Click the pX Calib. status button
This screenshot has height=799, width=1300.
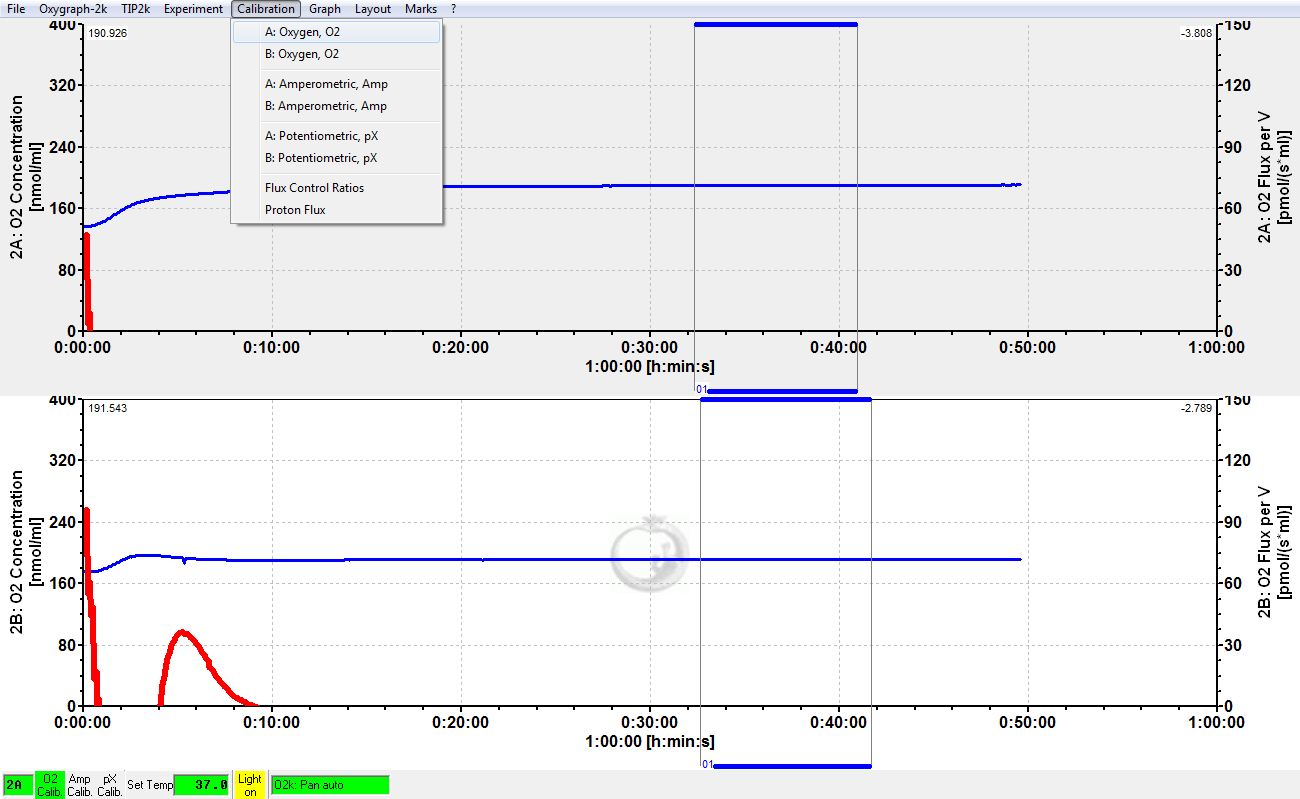pos(110,785)
